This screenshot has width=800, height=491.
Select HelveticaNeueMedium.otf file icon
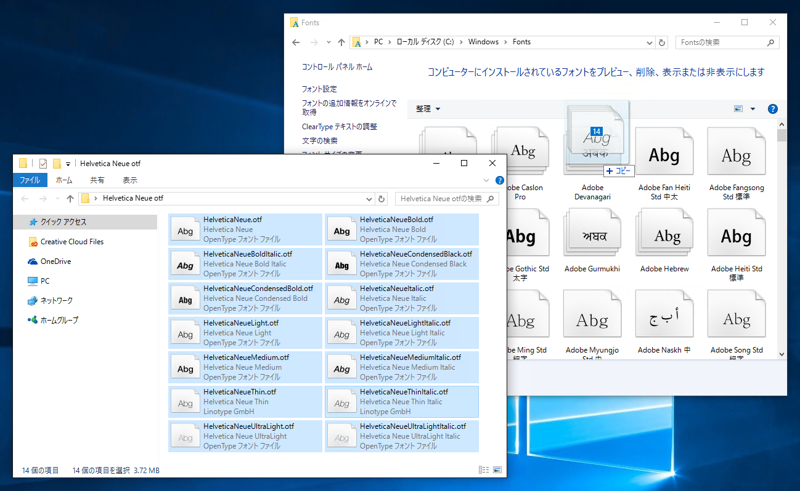[x=185, y=369]
